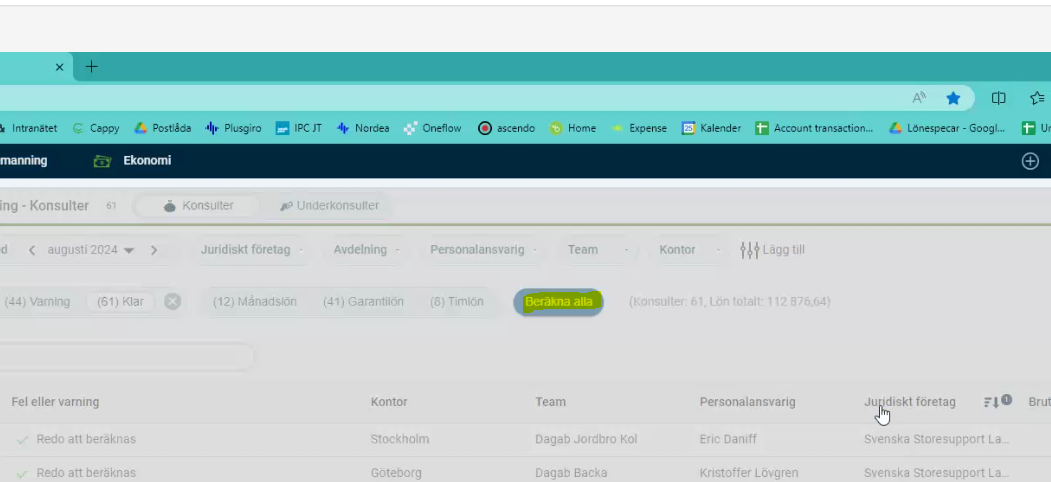Click the plus circle icon in navy header

coord(1029,161)
